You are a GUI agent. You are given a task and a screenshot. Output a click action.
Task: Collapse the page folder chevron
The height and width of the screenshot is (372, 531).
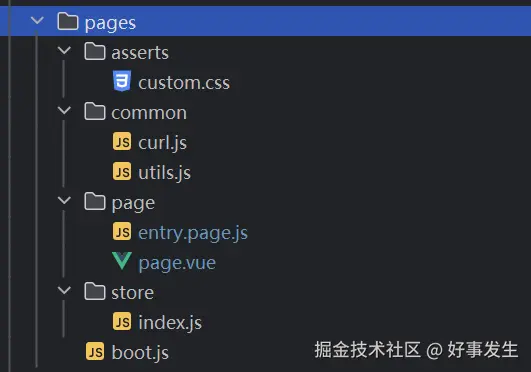(64, 200)
